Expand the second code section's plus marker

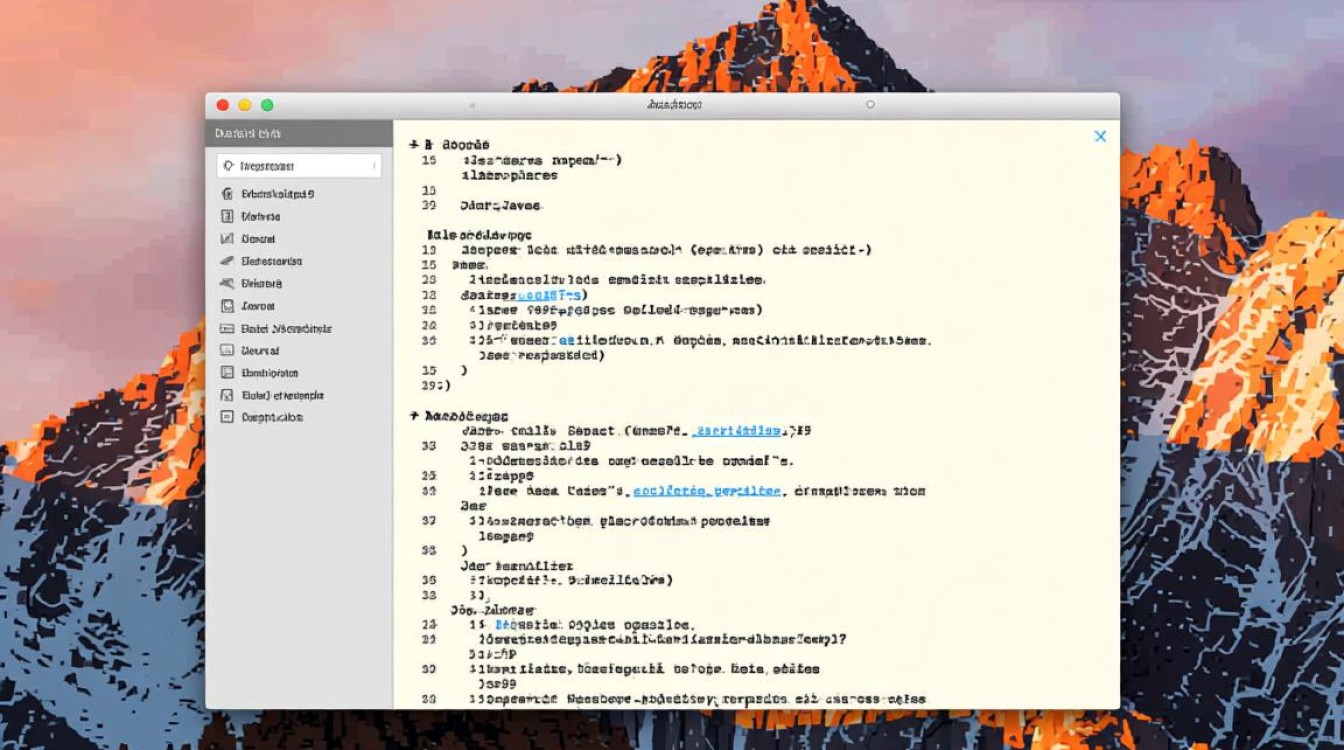click(413, 415)
